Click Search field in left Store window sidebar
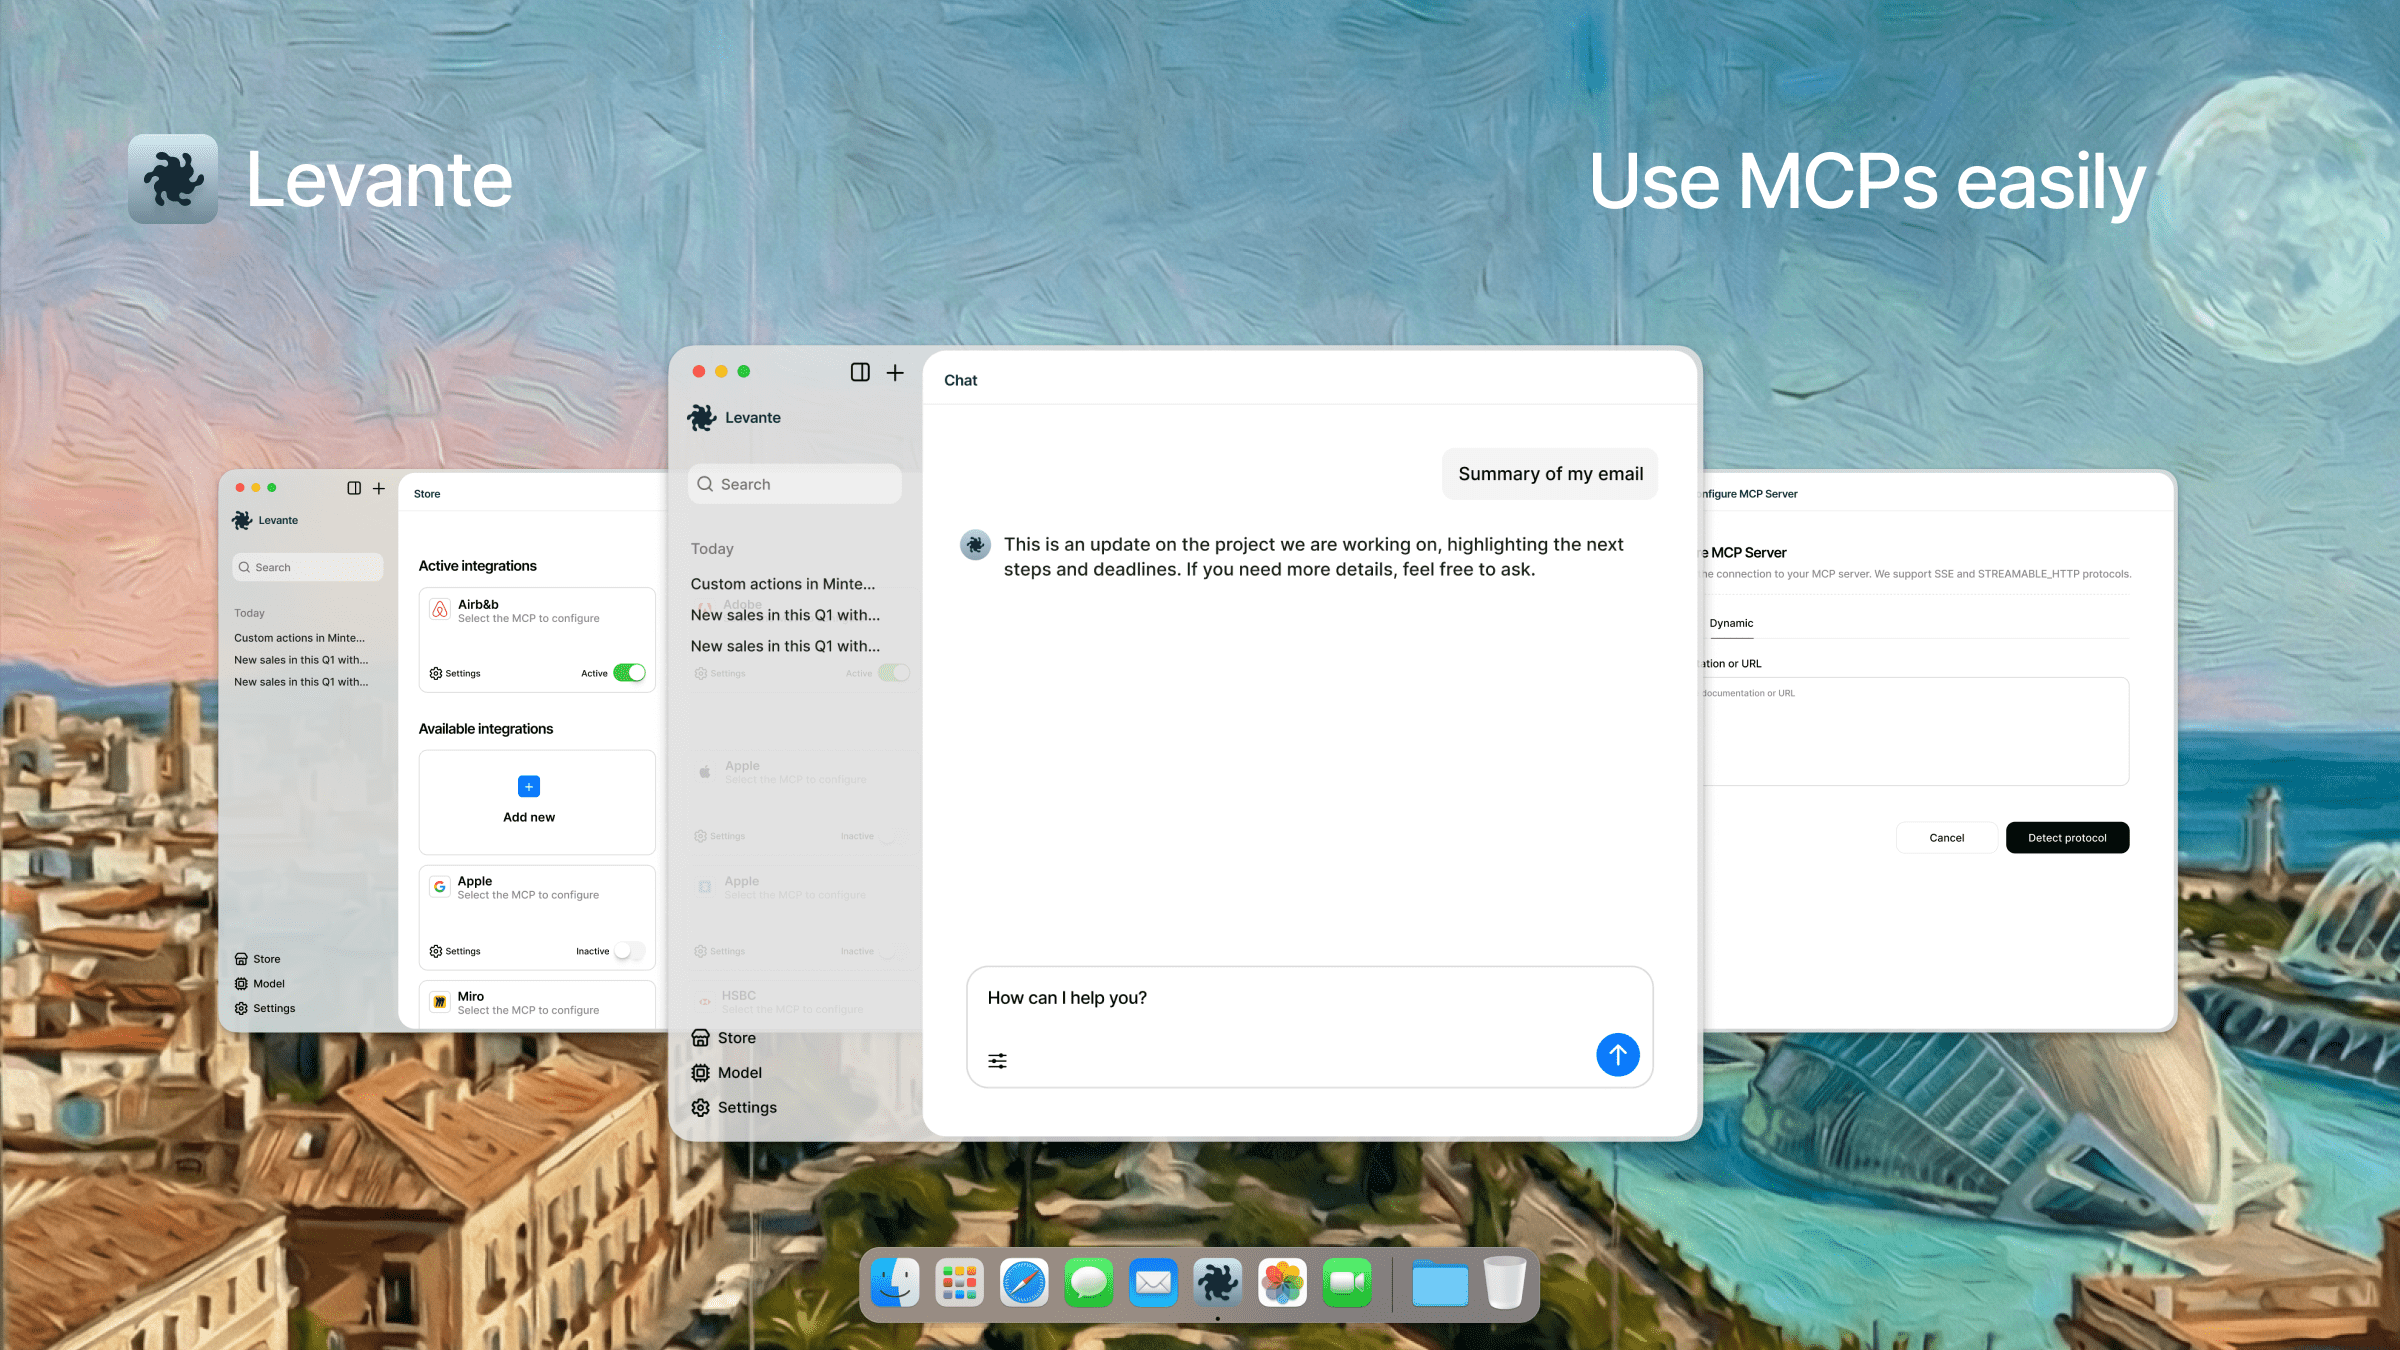2400x1350 pixels. [x=308, y=567]
